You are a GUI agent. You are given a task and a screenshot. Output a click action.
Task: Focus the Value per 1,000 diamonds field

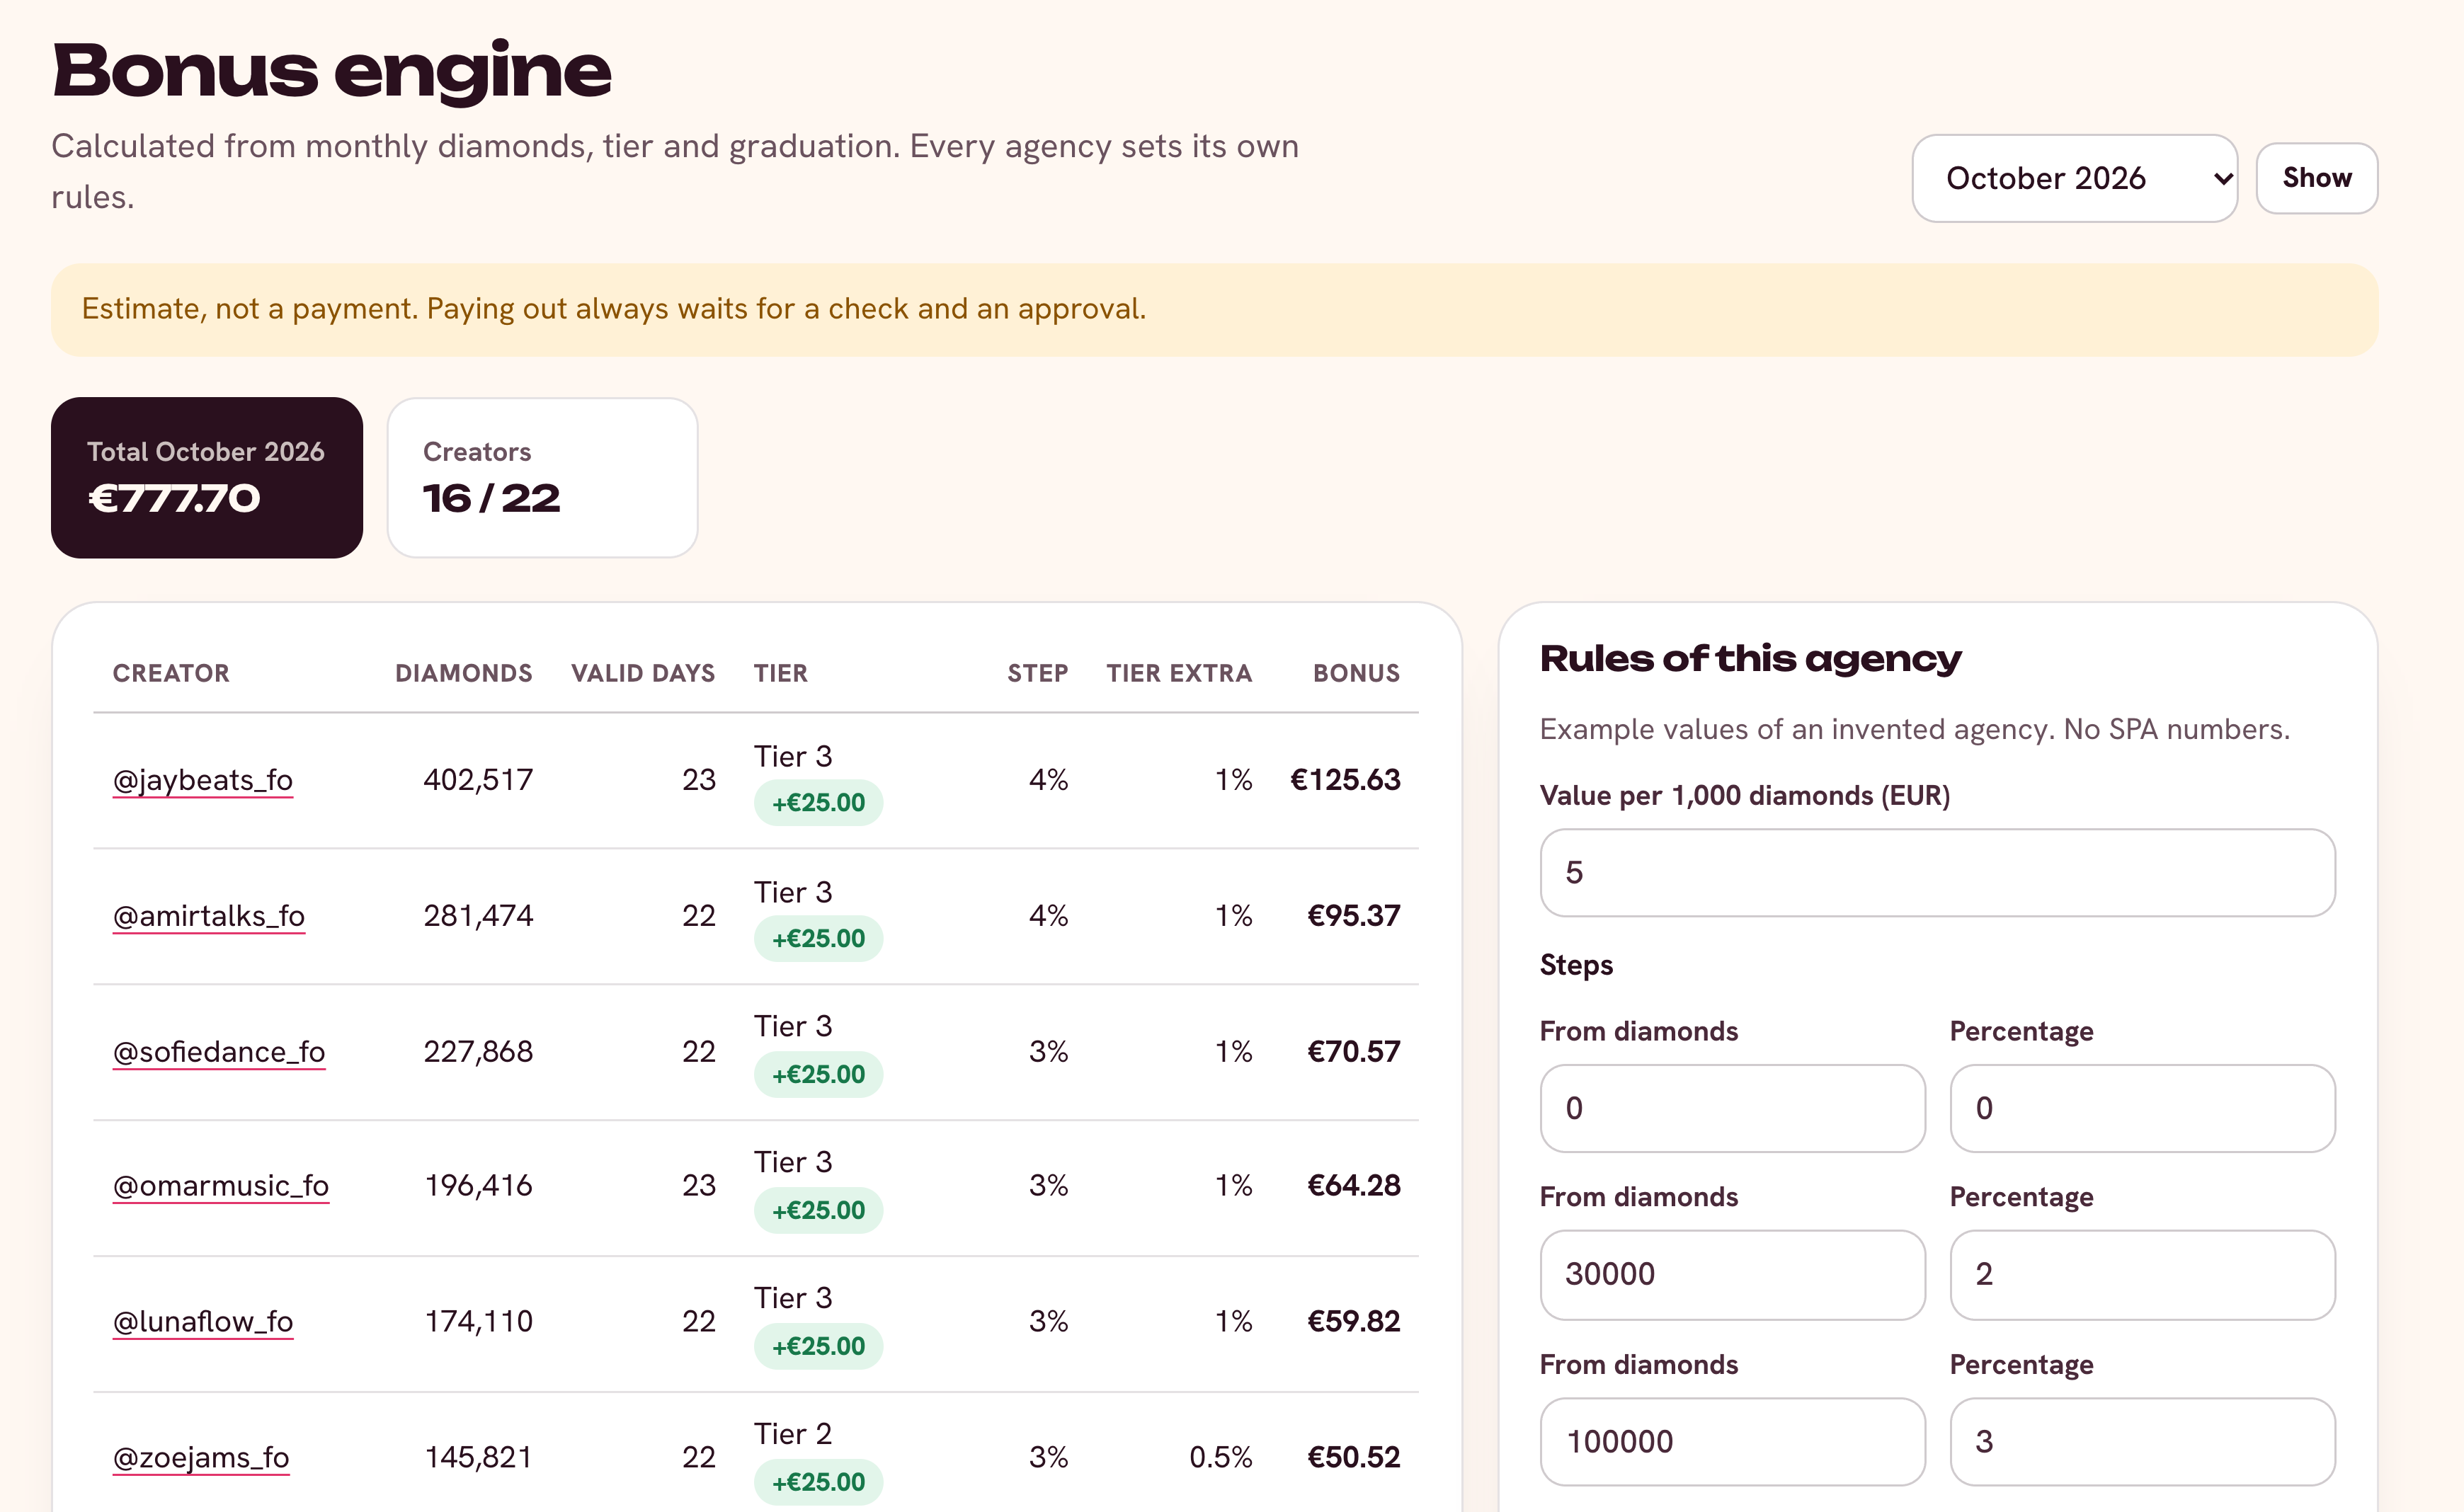coord(1937,873)
